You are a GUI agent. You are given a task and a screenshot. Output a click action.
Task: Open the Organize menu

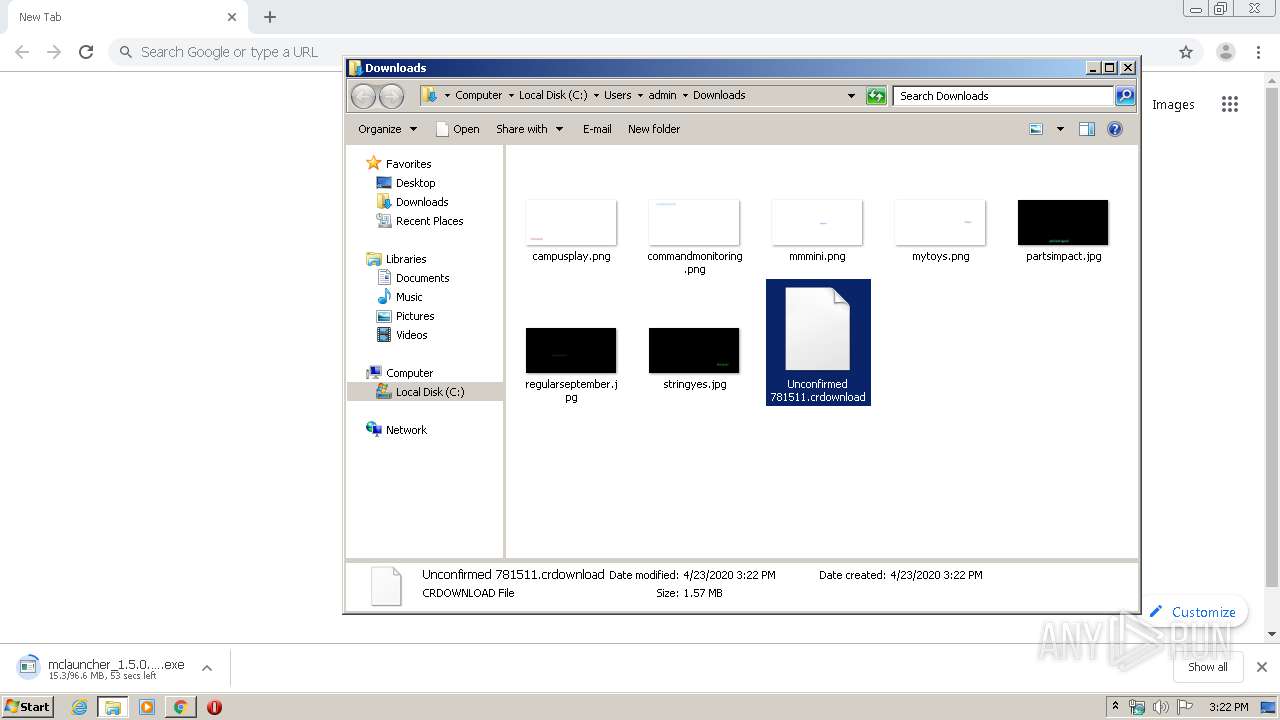coord(388,129)
